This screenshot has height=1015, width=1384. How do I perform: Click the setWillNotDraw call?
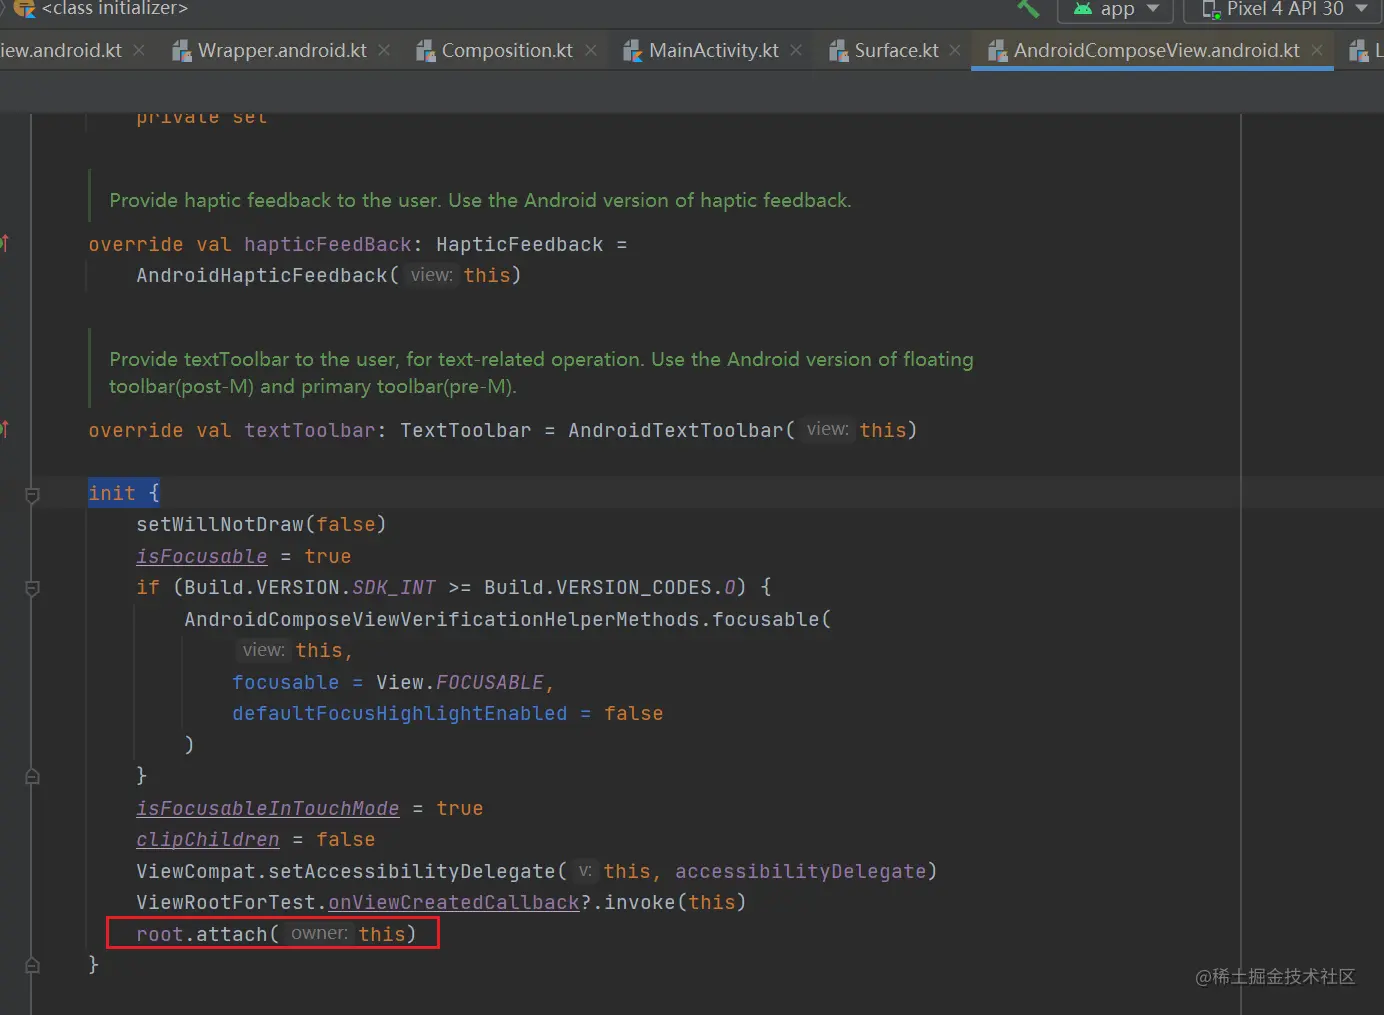(220, 525)
